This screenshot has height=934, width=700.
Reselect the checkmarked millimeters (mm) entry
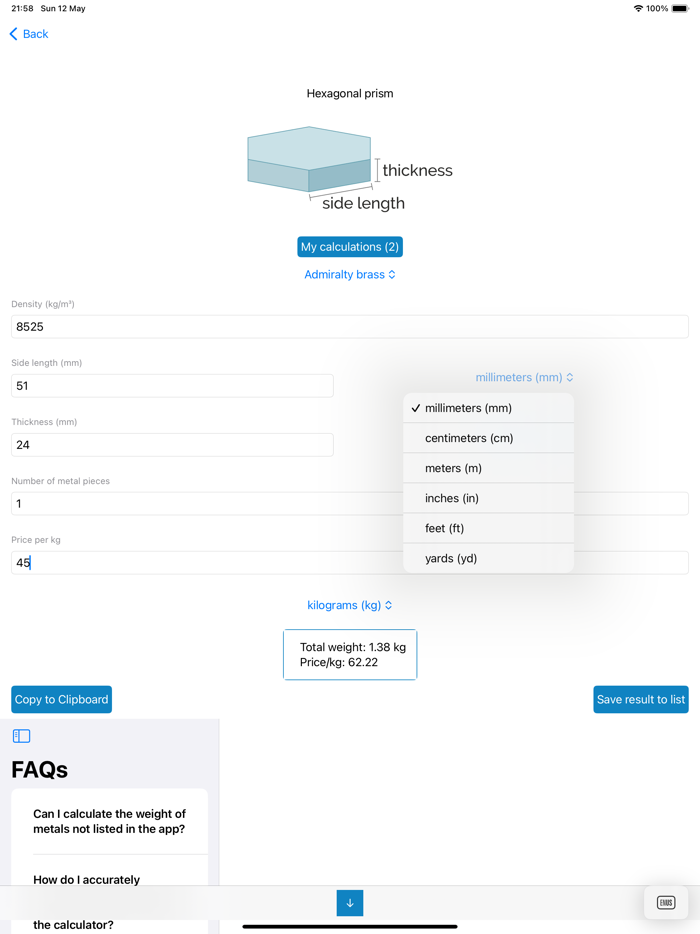[x=488, y=407]
